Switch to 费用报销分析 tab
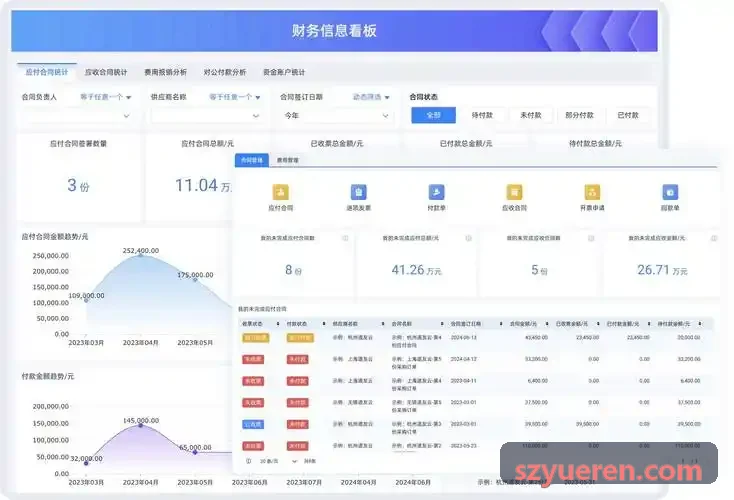This screenshot has width=734, height=500. (x=165, y=72)
